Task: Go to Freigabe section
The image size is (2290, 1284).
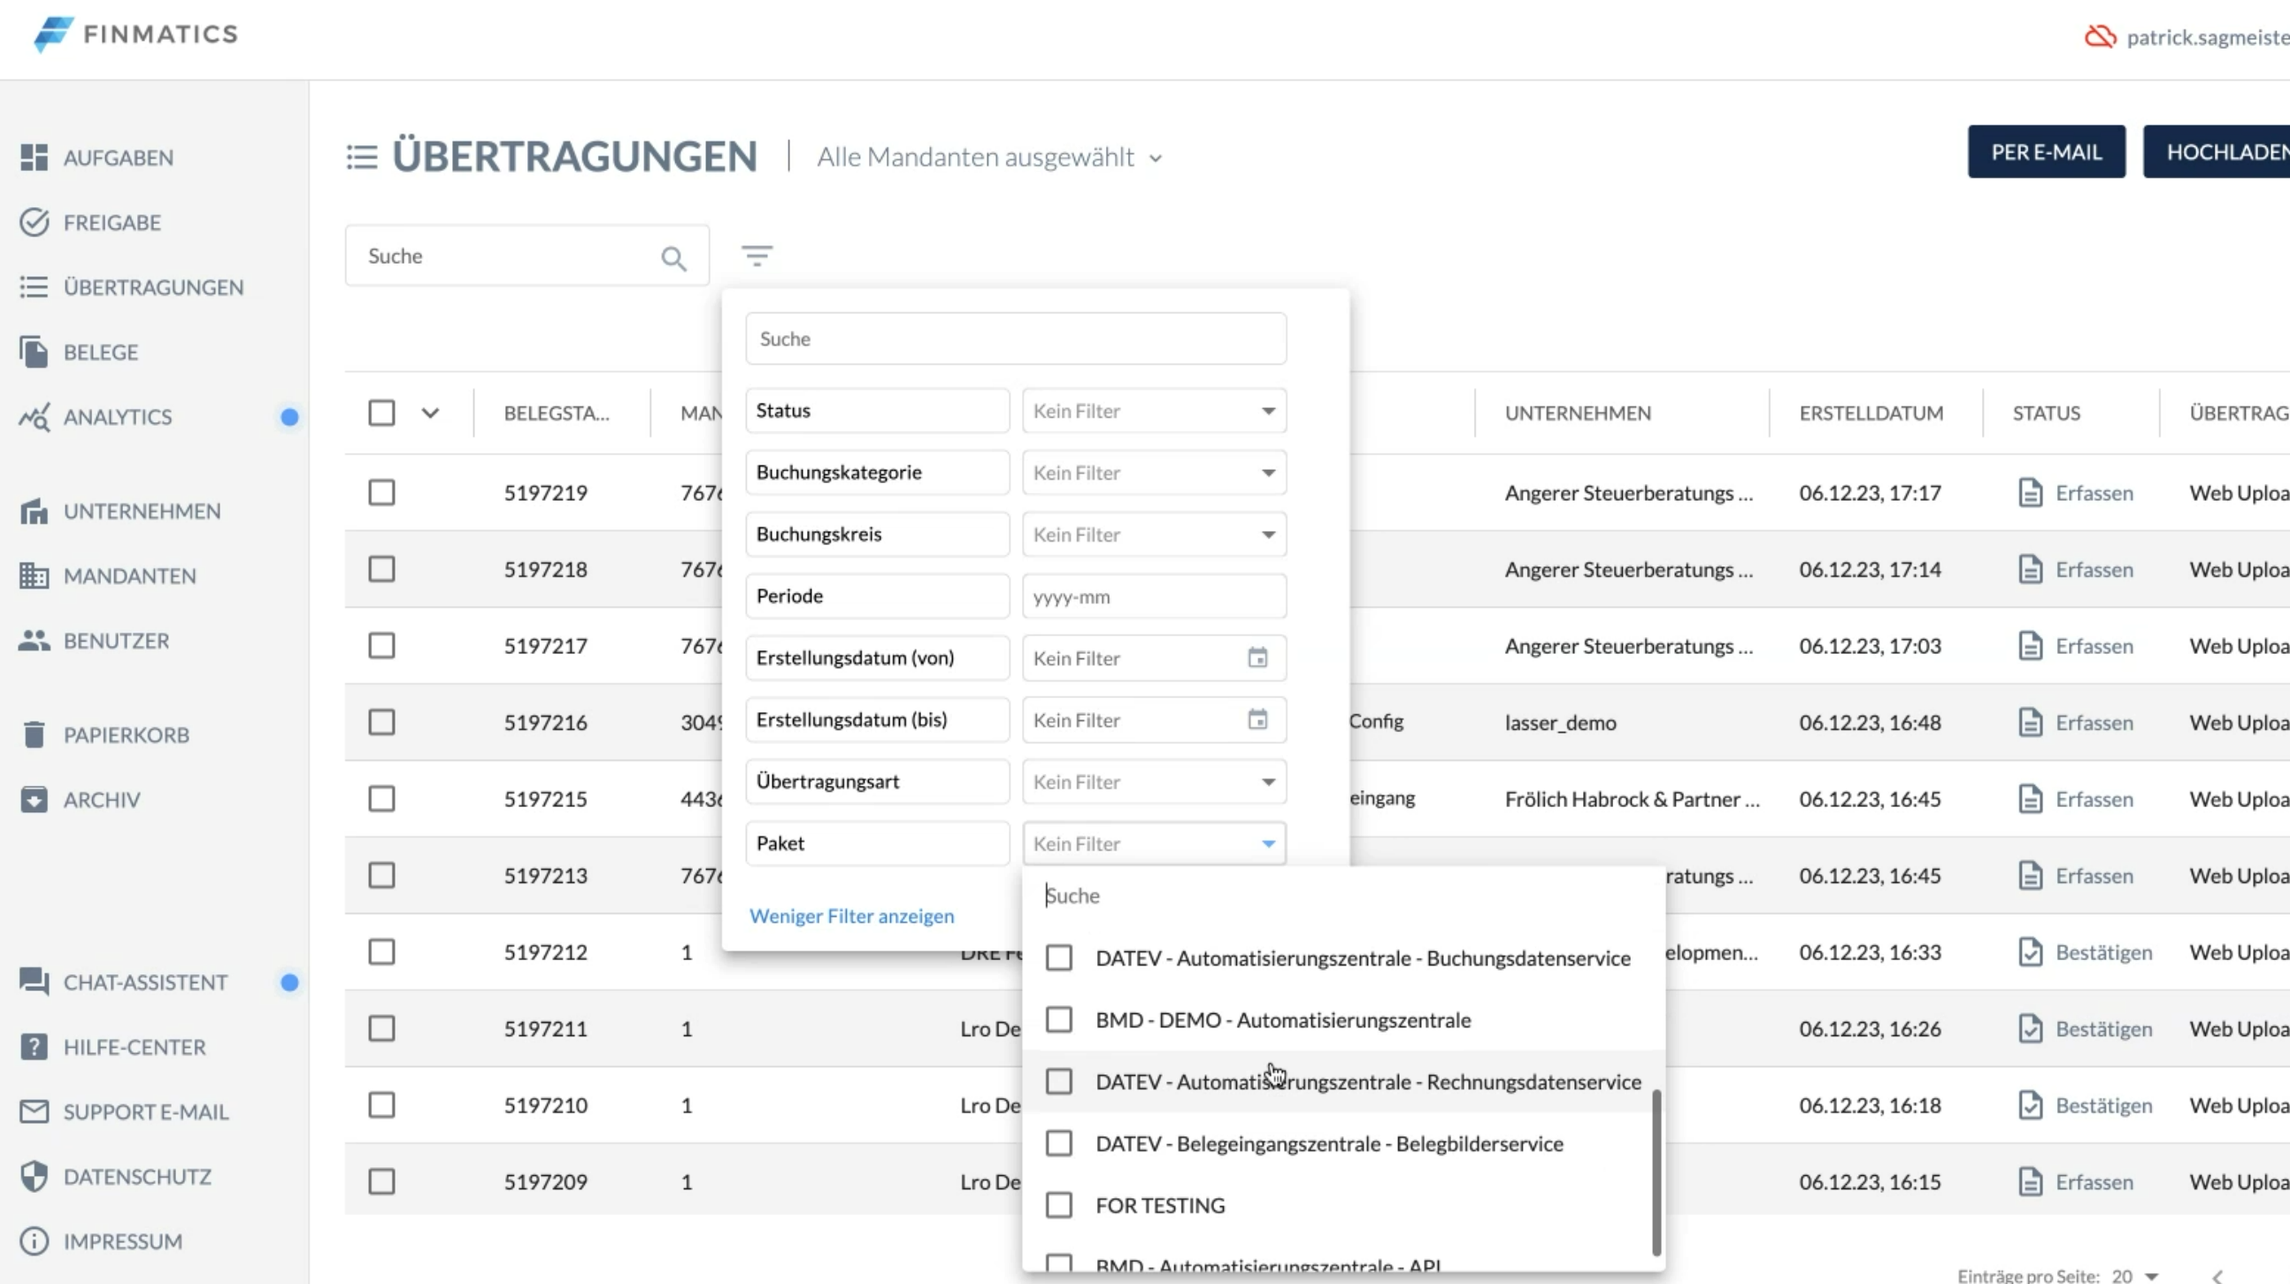Action: pyautogui.click(x=112, y=222)
